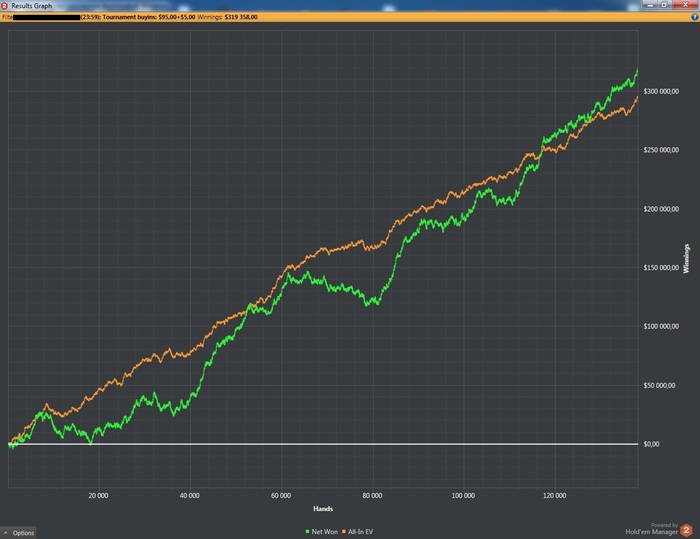This screenshot has height=539, width=700.
Task: Click the $250 000,00 axis label
Action: (661, 150)
